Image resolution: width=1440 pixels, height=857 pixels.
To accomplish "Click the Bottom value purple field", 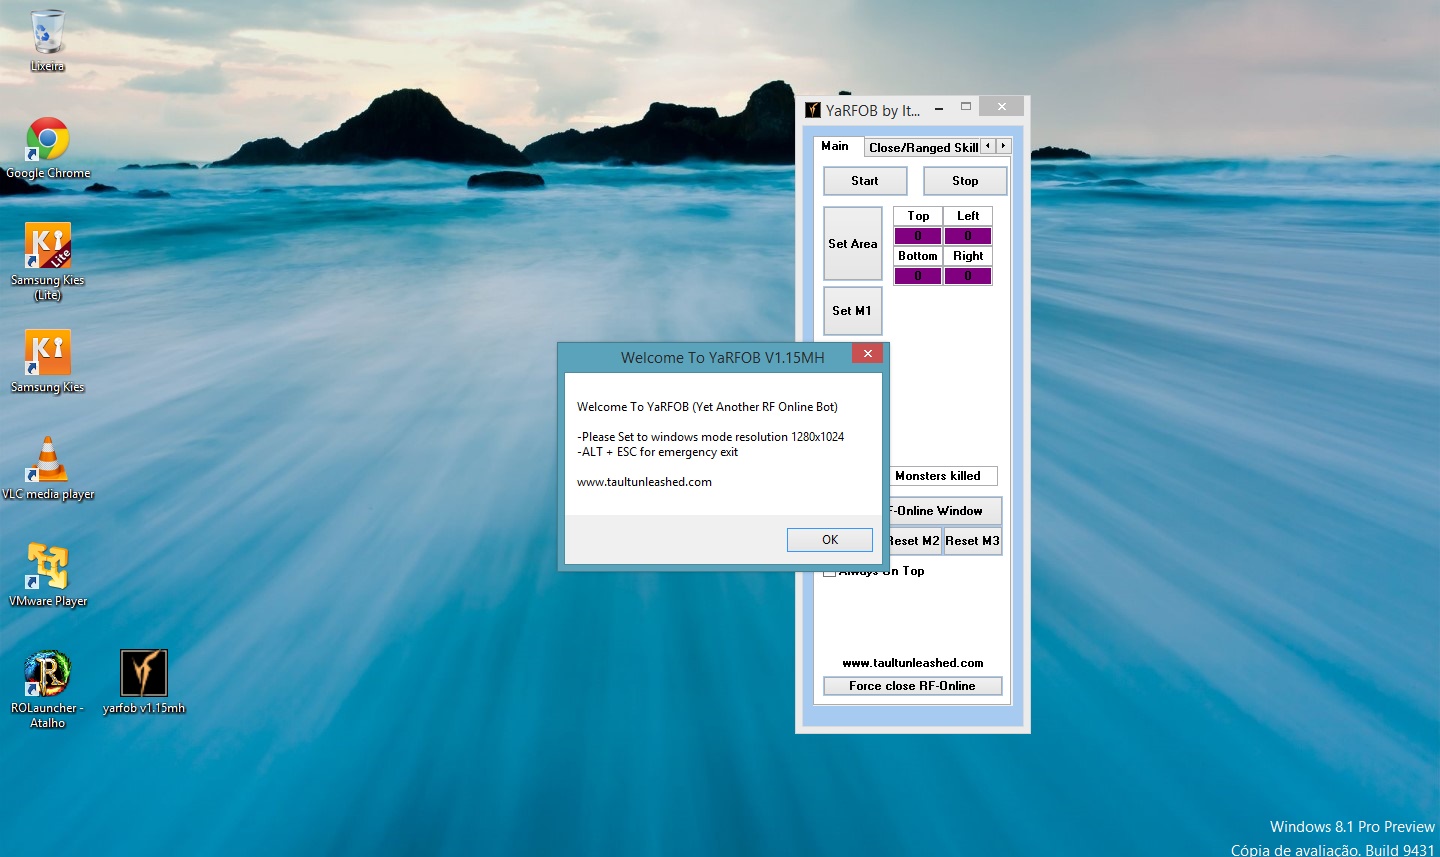I will 918,276.
